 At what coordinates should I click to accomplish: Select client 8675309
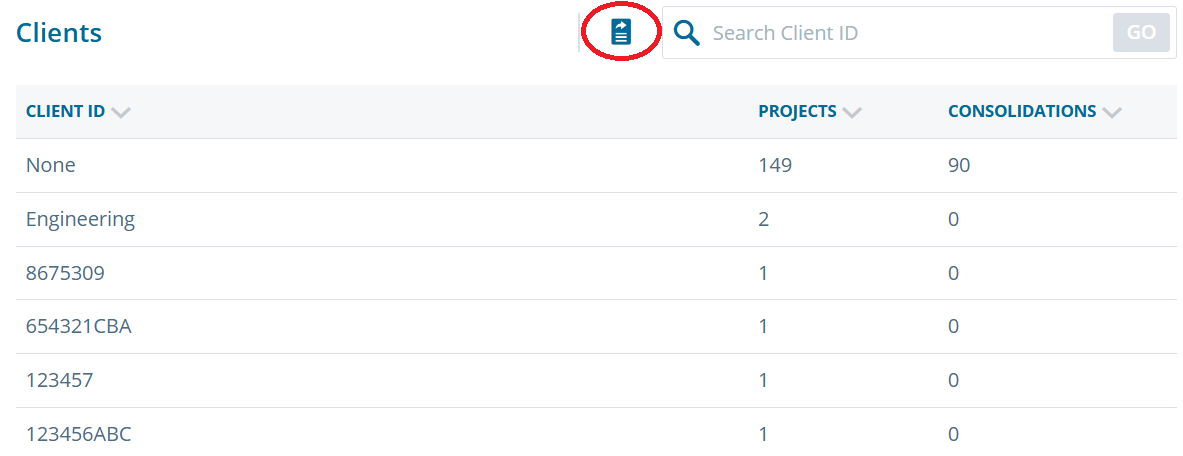[x=65, y=273]
